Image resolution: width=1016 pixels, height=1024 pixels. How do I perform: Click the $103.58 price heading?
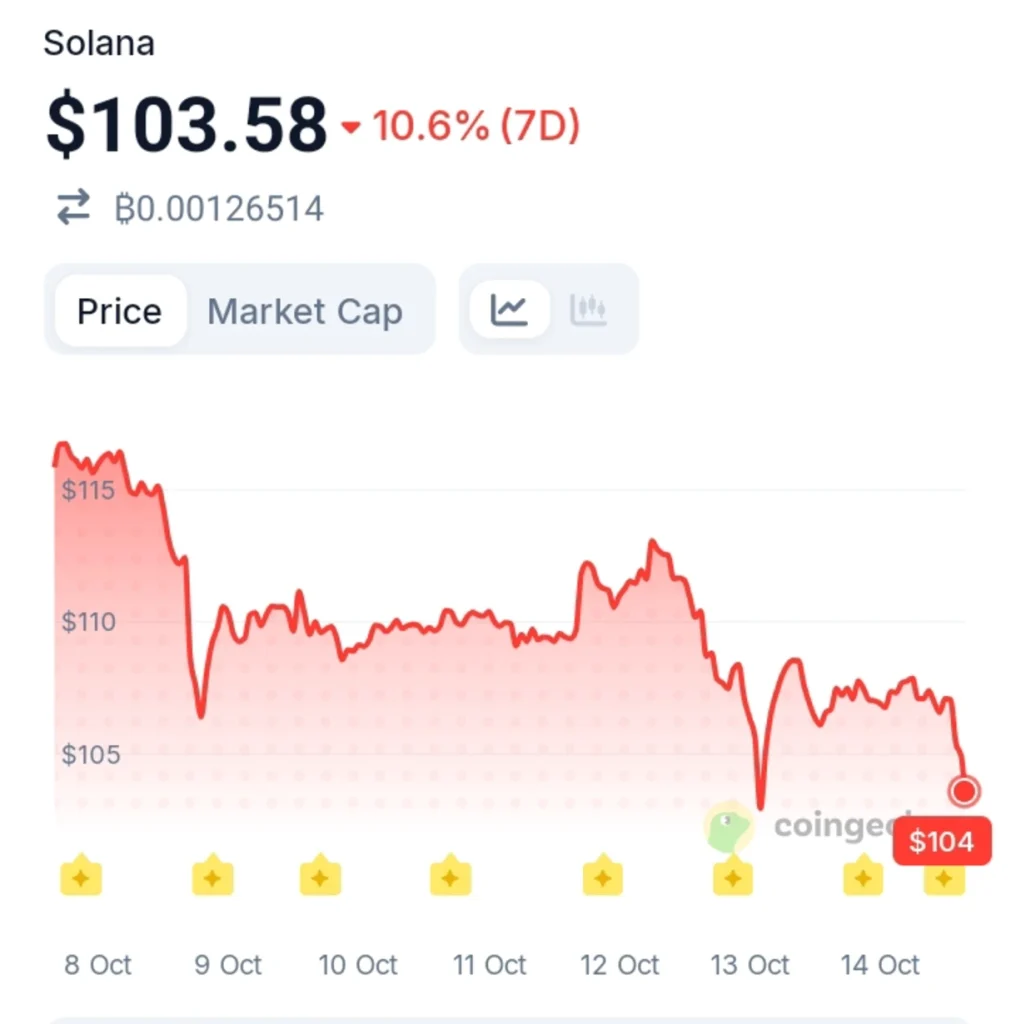tap(187, 124)
